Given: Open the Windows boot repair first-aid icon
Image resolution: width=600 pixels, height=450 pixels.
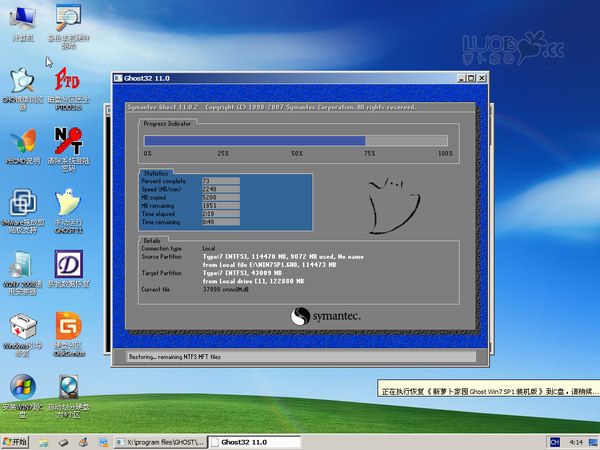Looking at the screenshot, I should (21, 328).
